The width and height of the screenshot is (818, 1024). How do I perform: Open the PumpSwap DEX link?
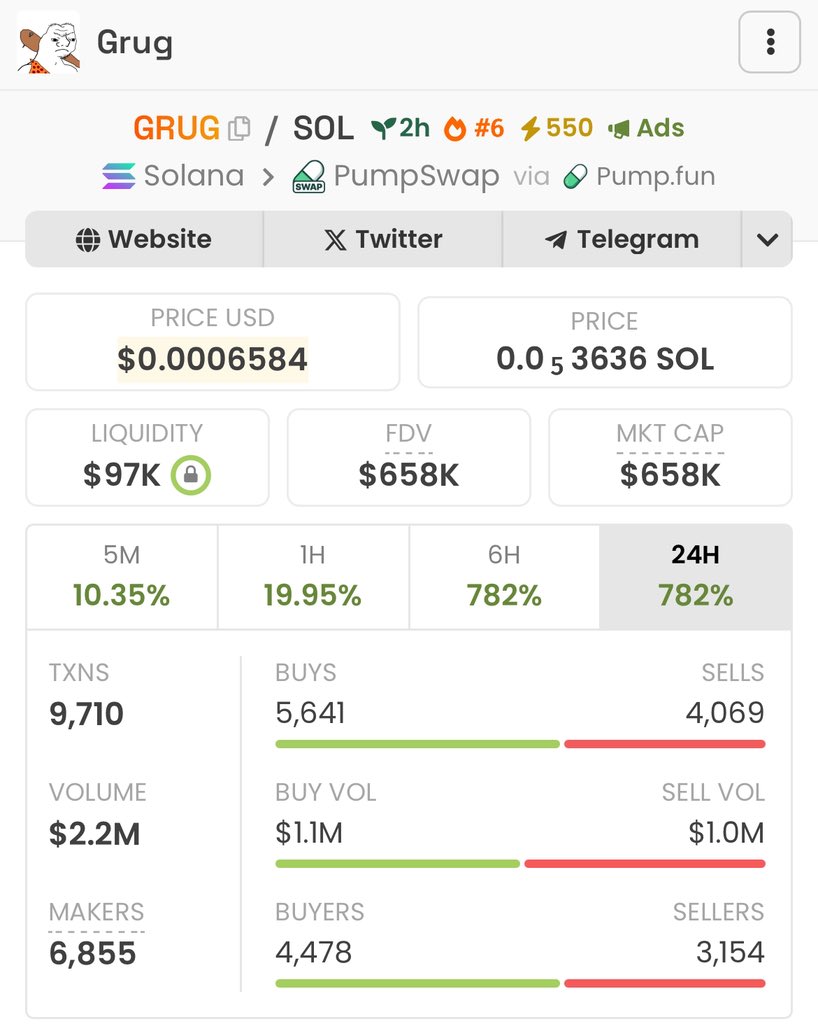point(396,176)
